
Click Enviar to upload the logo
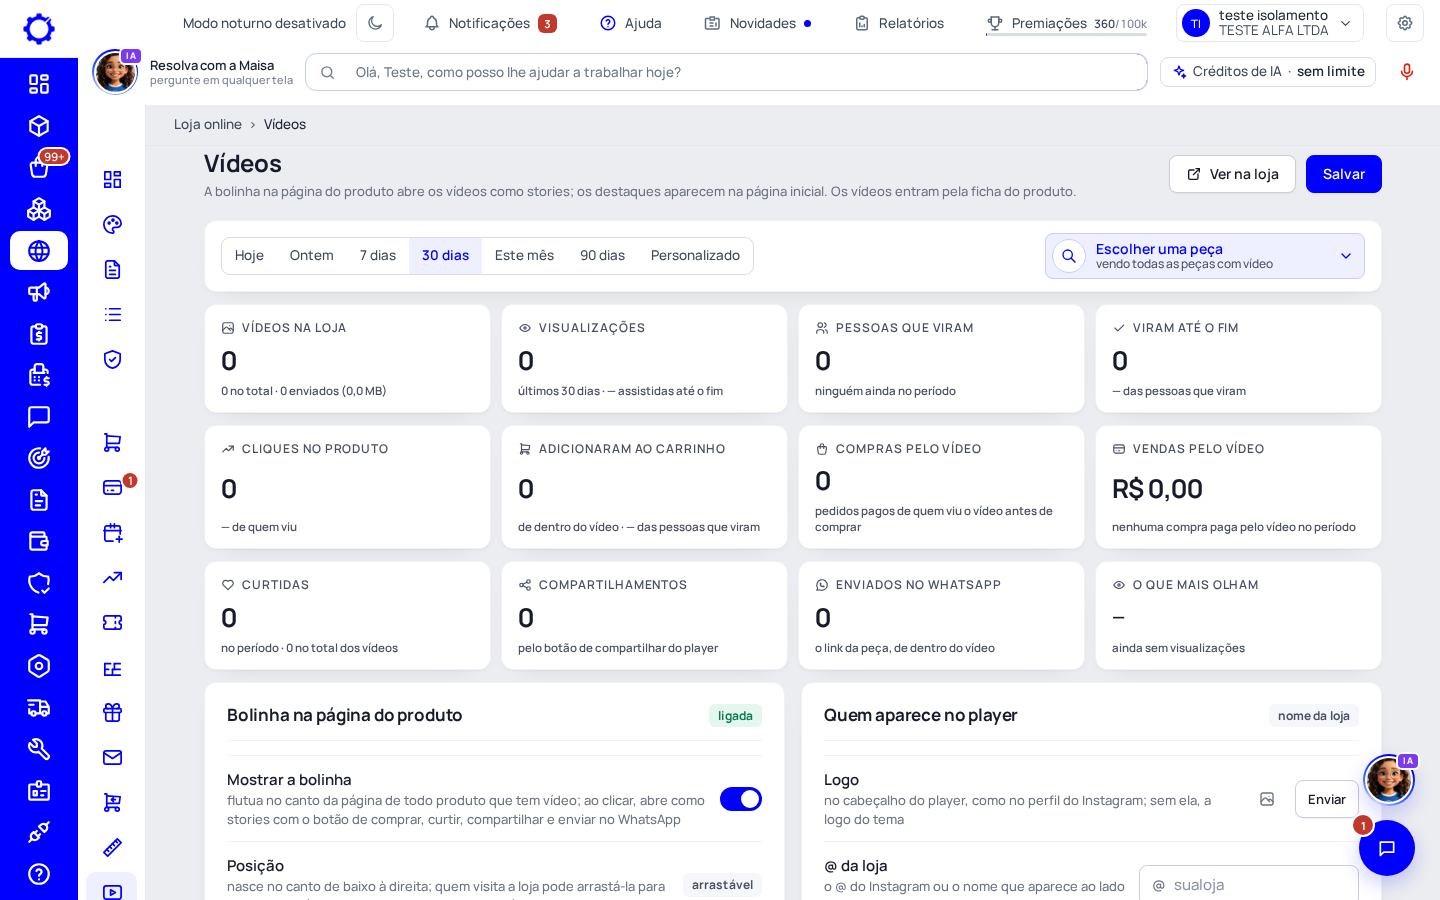(x=1326, y=799)
